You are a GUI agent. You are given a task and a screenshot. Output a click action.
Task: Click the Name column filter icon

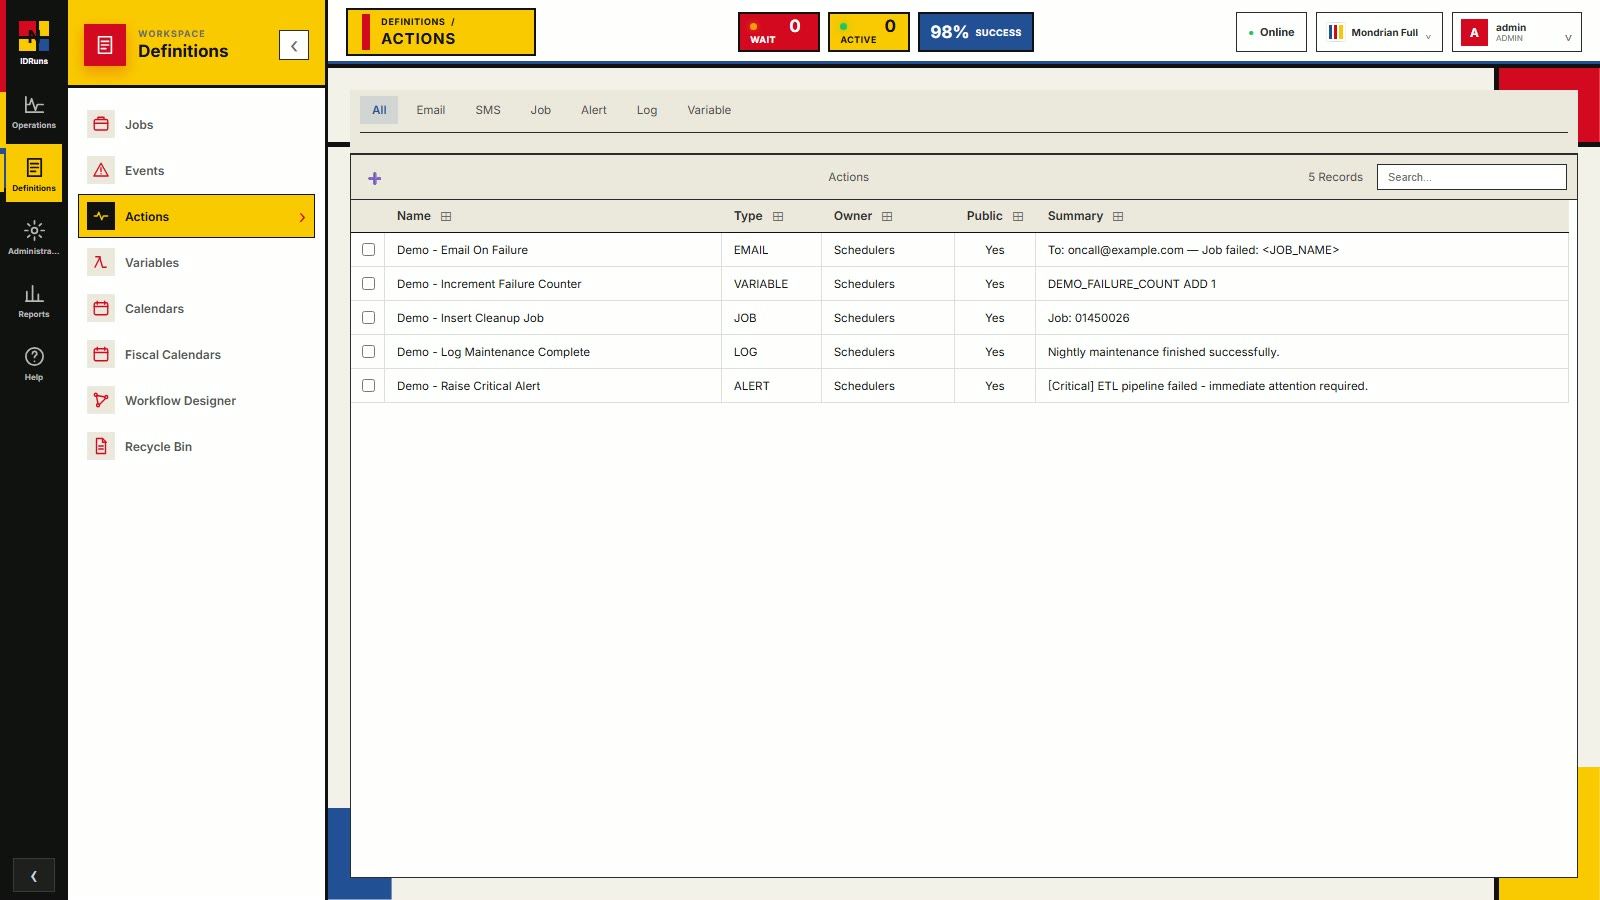click(x=446, y=217)
